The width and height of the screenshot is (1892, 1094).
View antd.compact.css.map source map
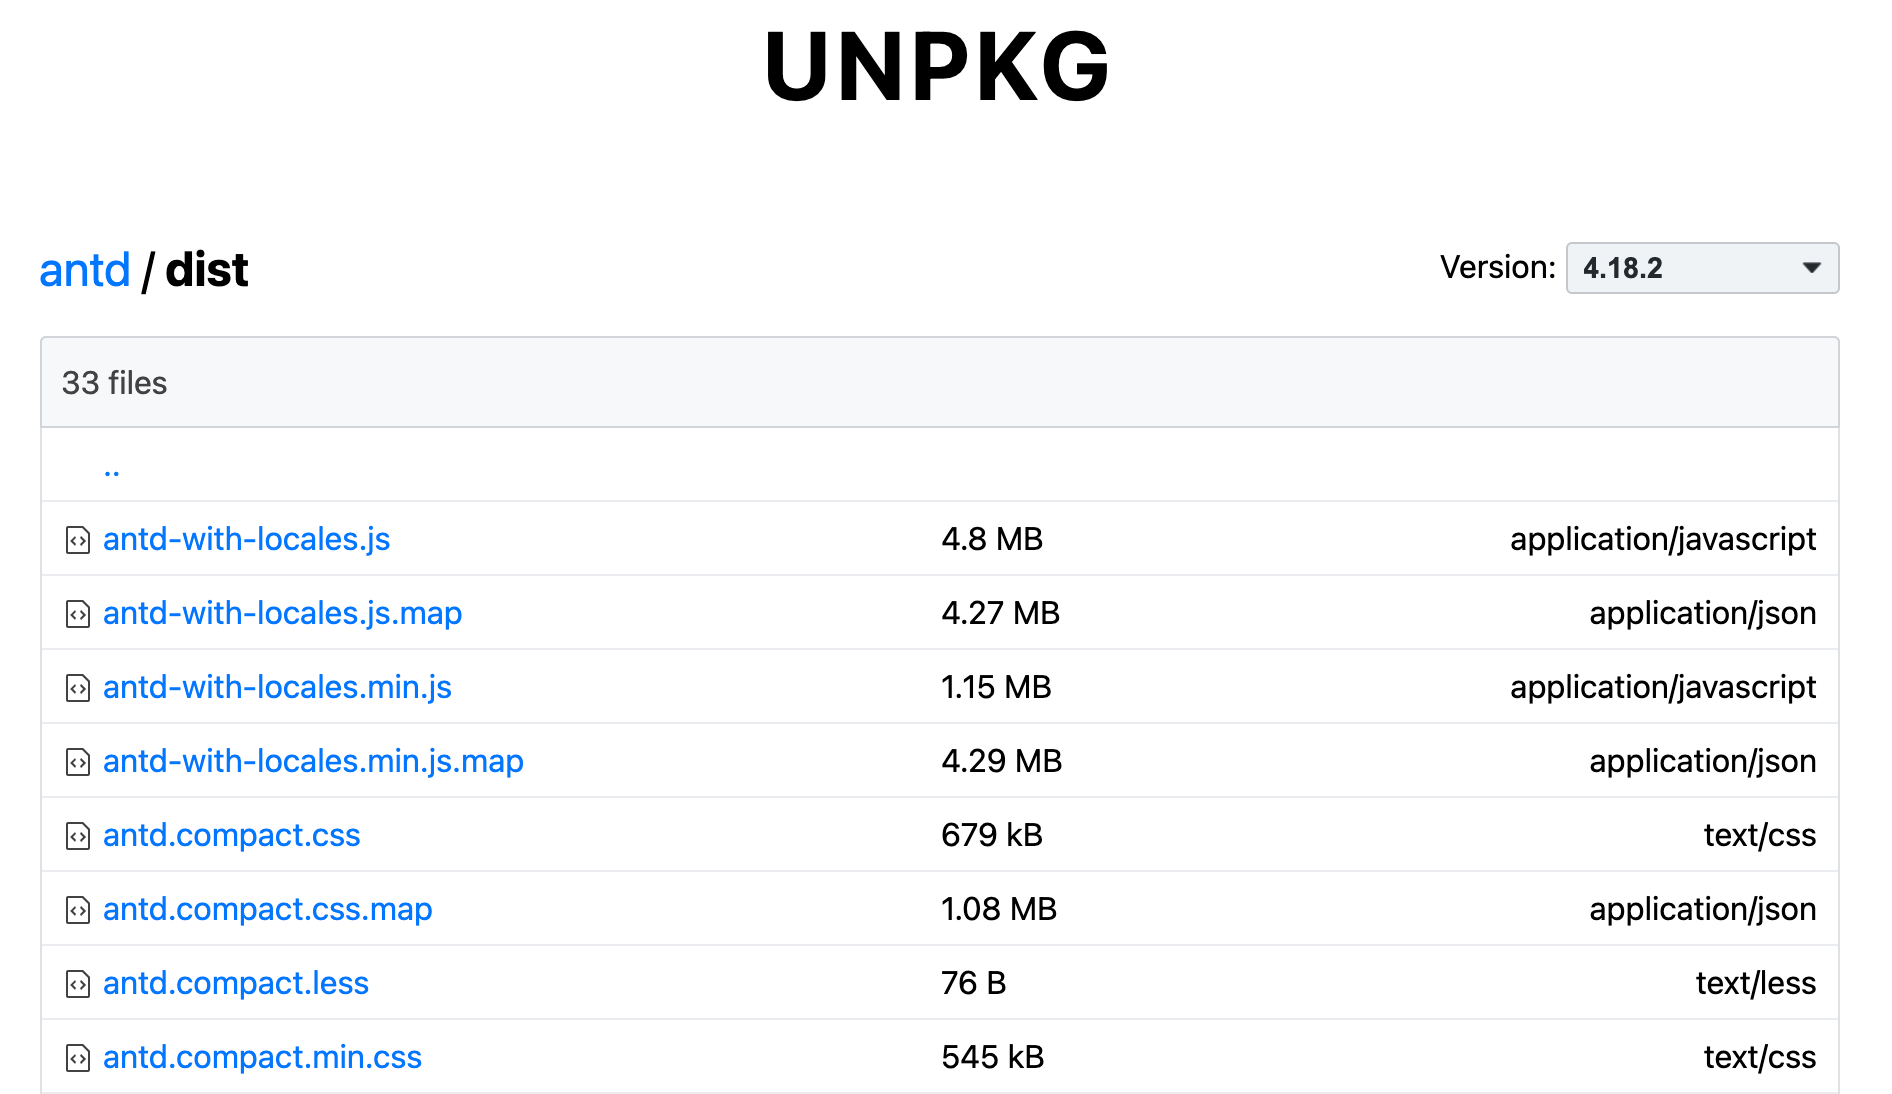click(267, 909)
